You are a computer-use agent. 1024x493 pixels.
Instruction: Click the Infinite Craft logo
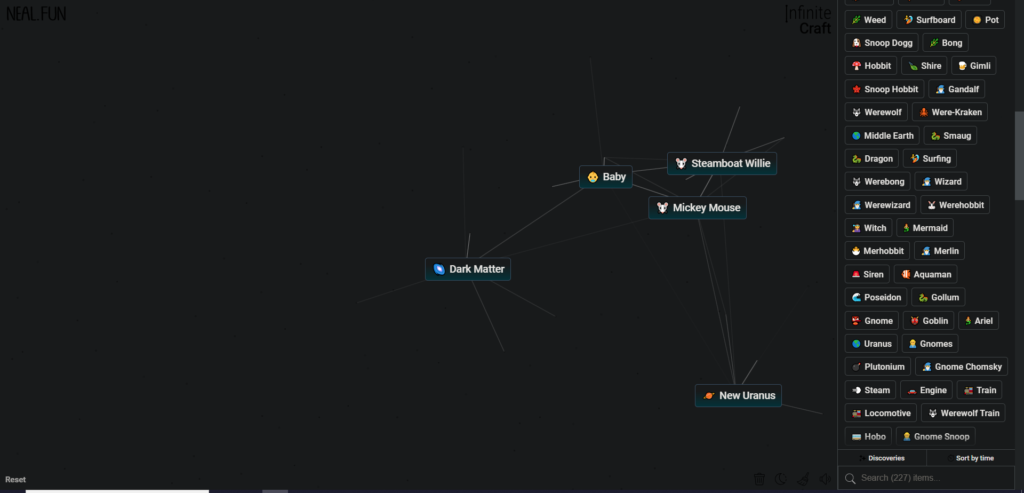pos(808,20)
